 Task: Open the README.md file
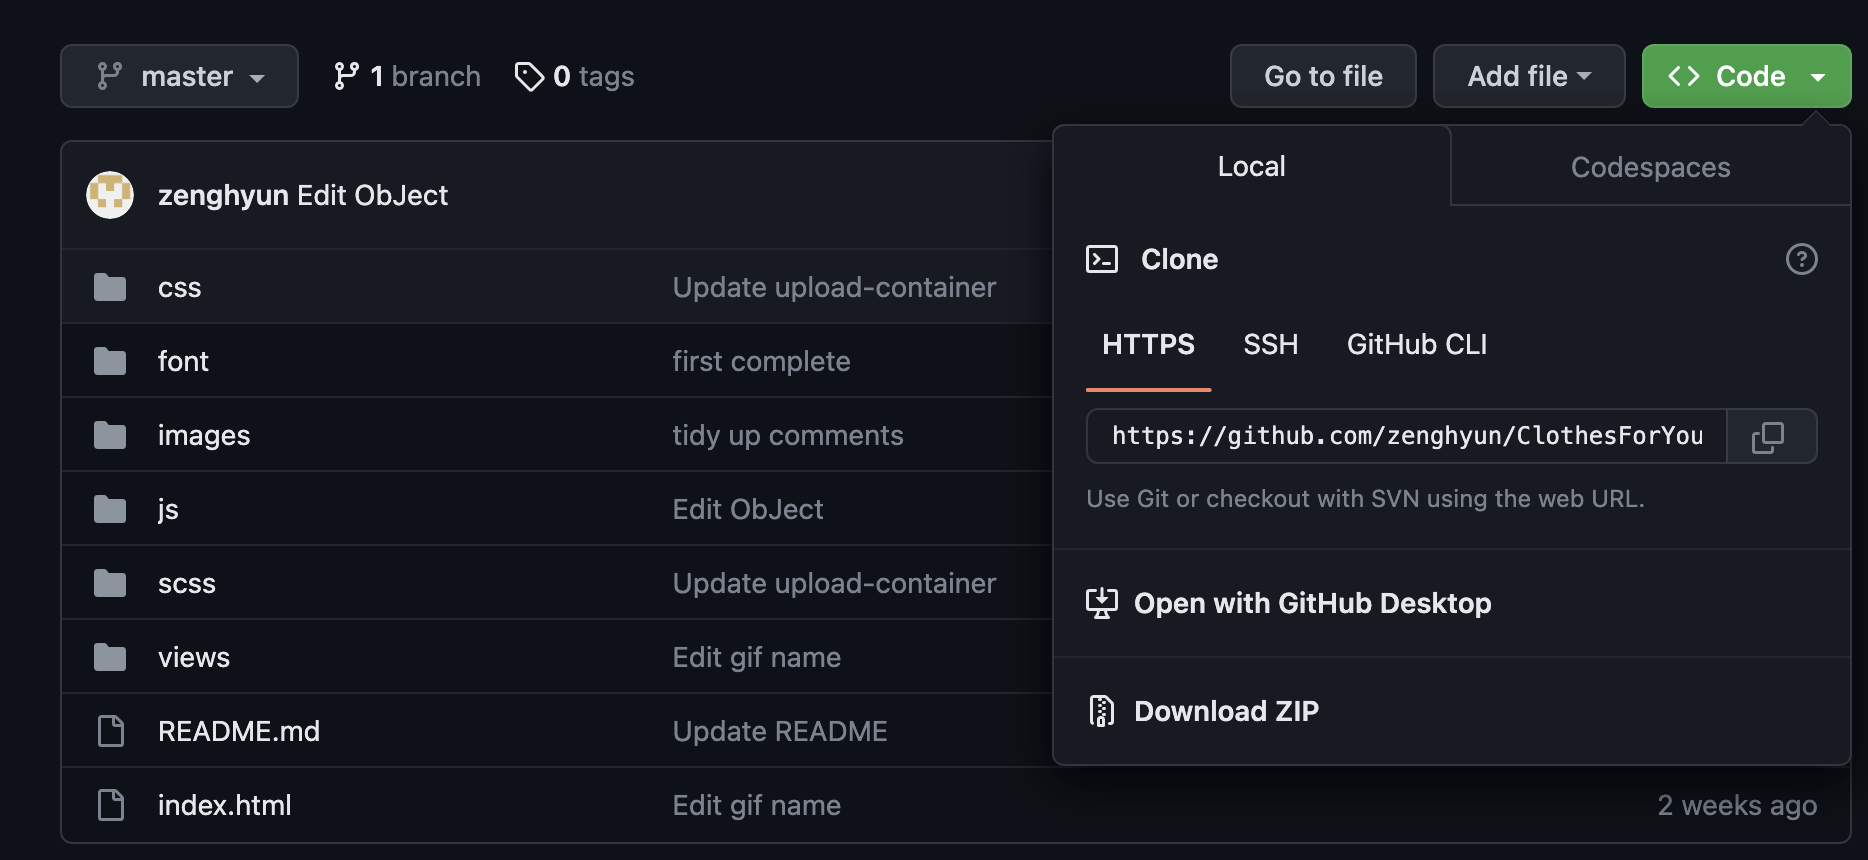coord(239,731)
